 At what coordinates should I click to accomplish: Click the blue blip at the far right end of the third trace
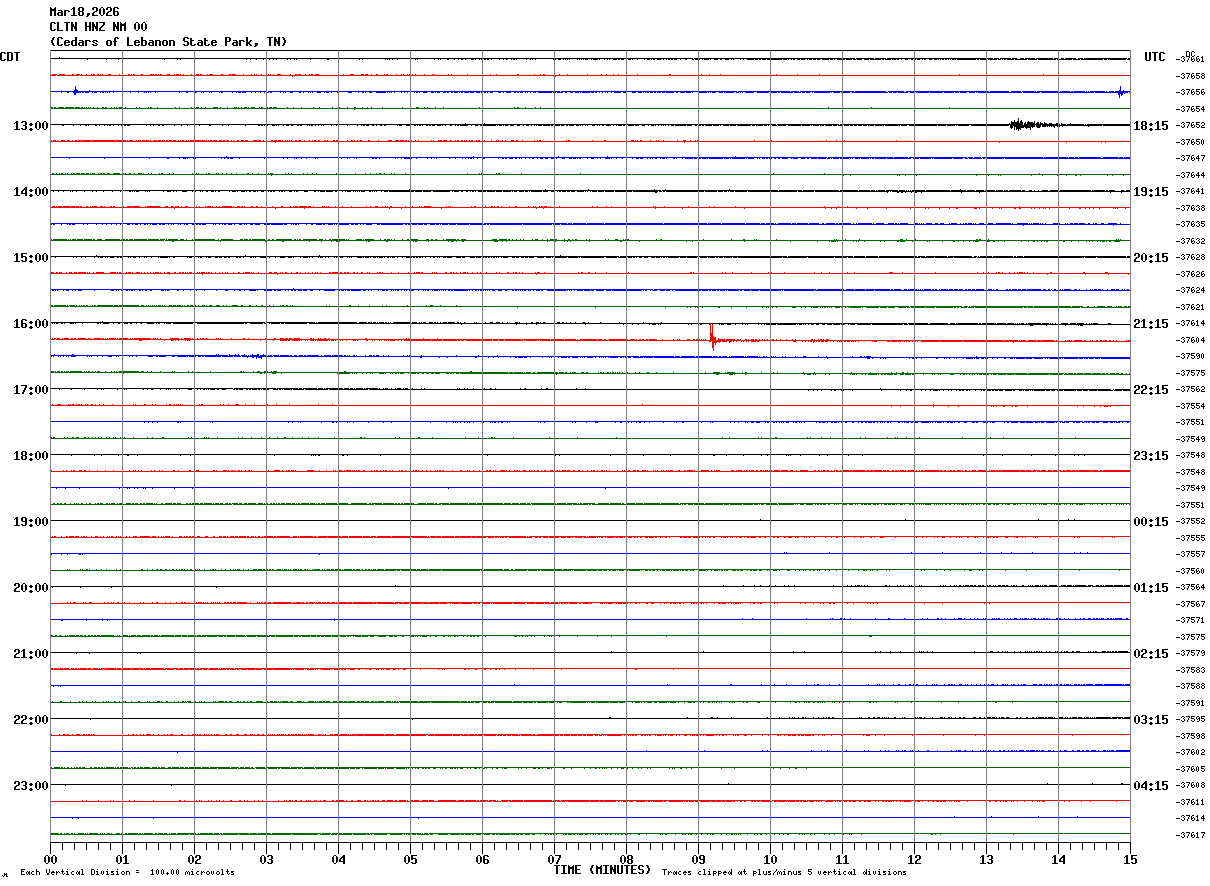click(1121, 92)
